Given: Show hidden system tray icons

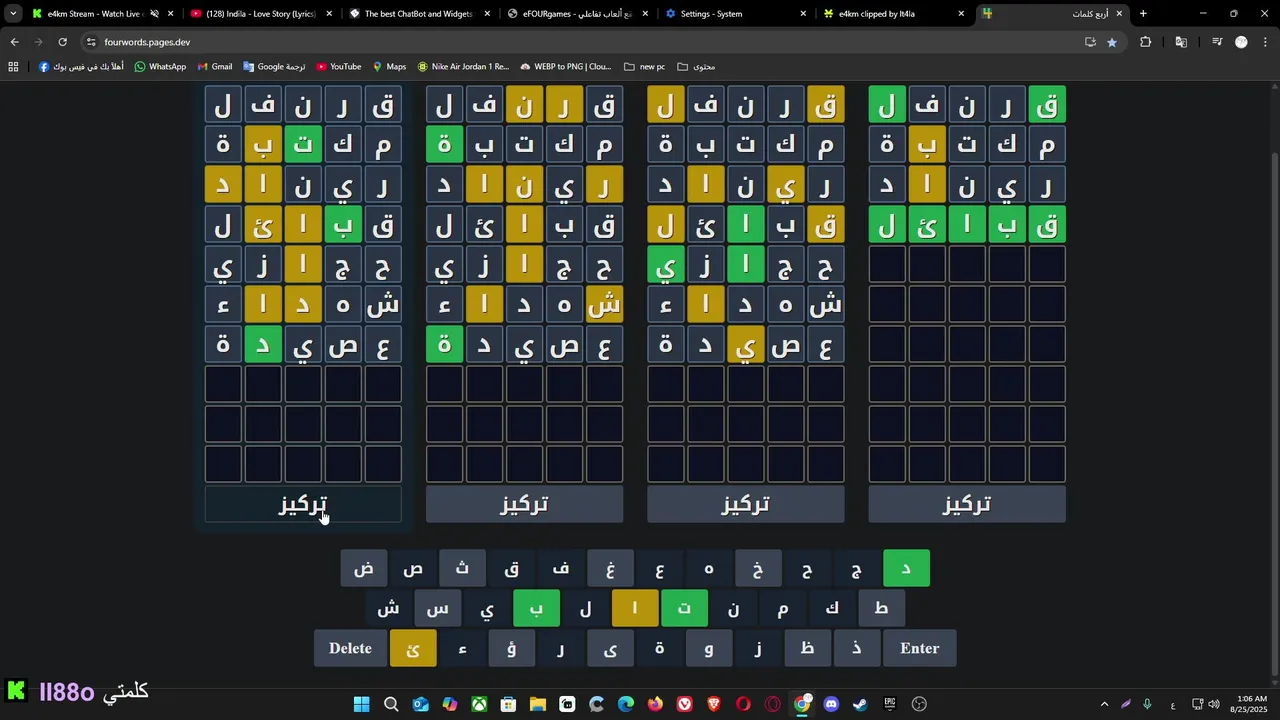Looking at the screenshot, I should [x=1104, y=704].
